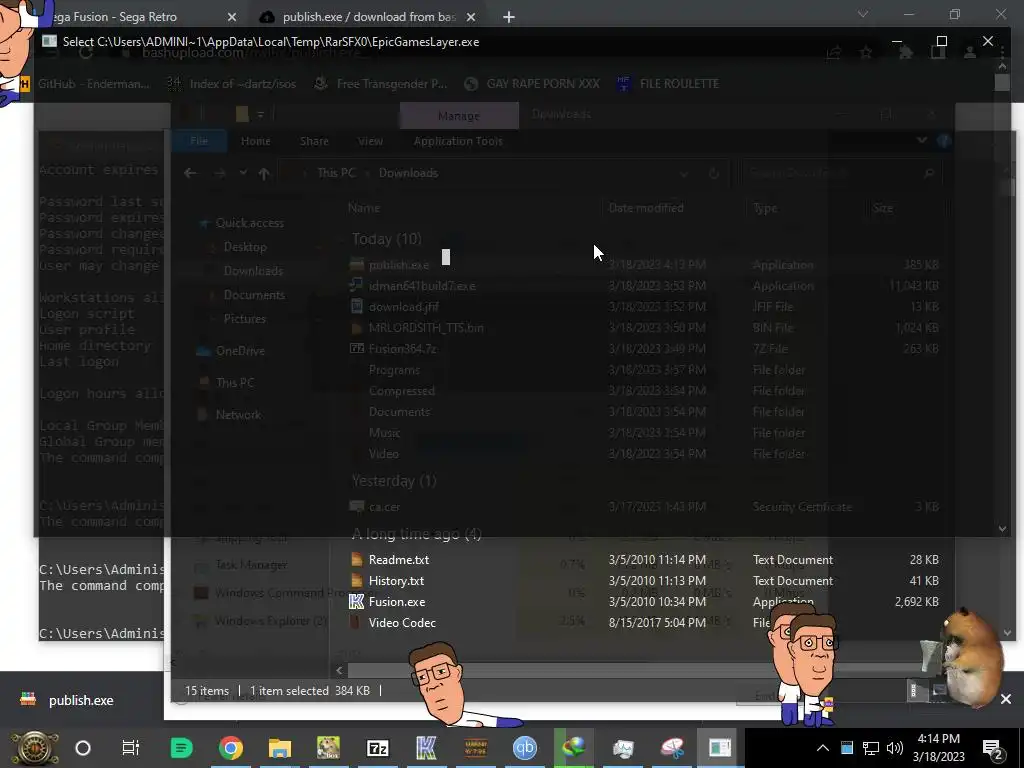Select Video Codec in the file list
Image resolution: width=1024 pixels, height=768 pixels.
point(402,622)
